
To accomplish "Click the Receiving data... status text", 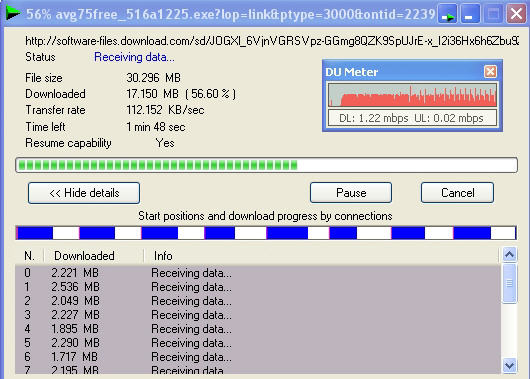I will click(x=134, y=57).
